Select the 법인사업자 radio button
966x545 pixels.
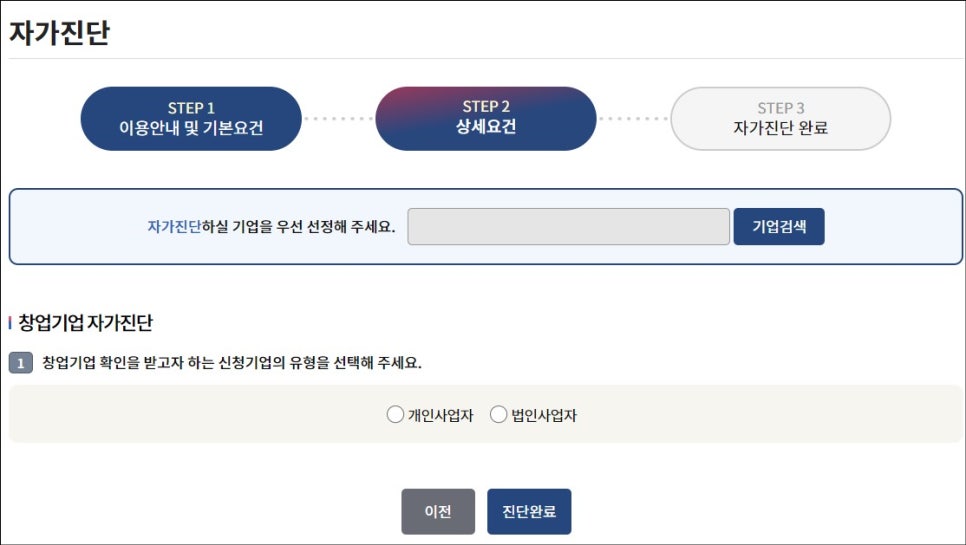click(498, 415)
